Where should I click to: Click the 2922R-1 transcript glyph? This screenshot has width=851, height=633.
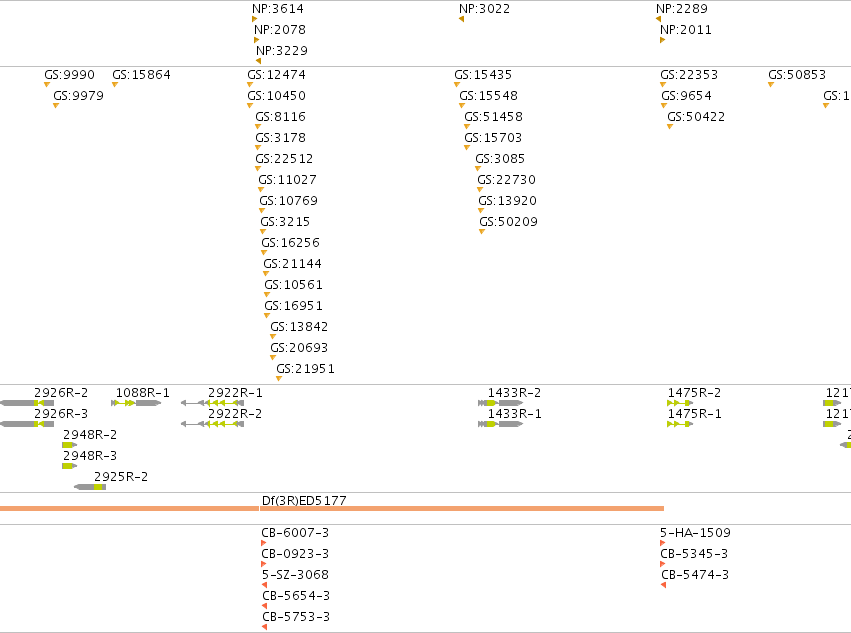click(x=212, y=403)
